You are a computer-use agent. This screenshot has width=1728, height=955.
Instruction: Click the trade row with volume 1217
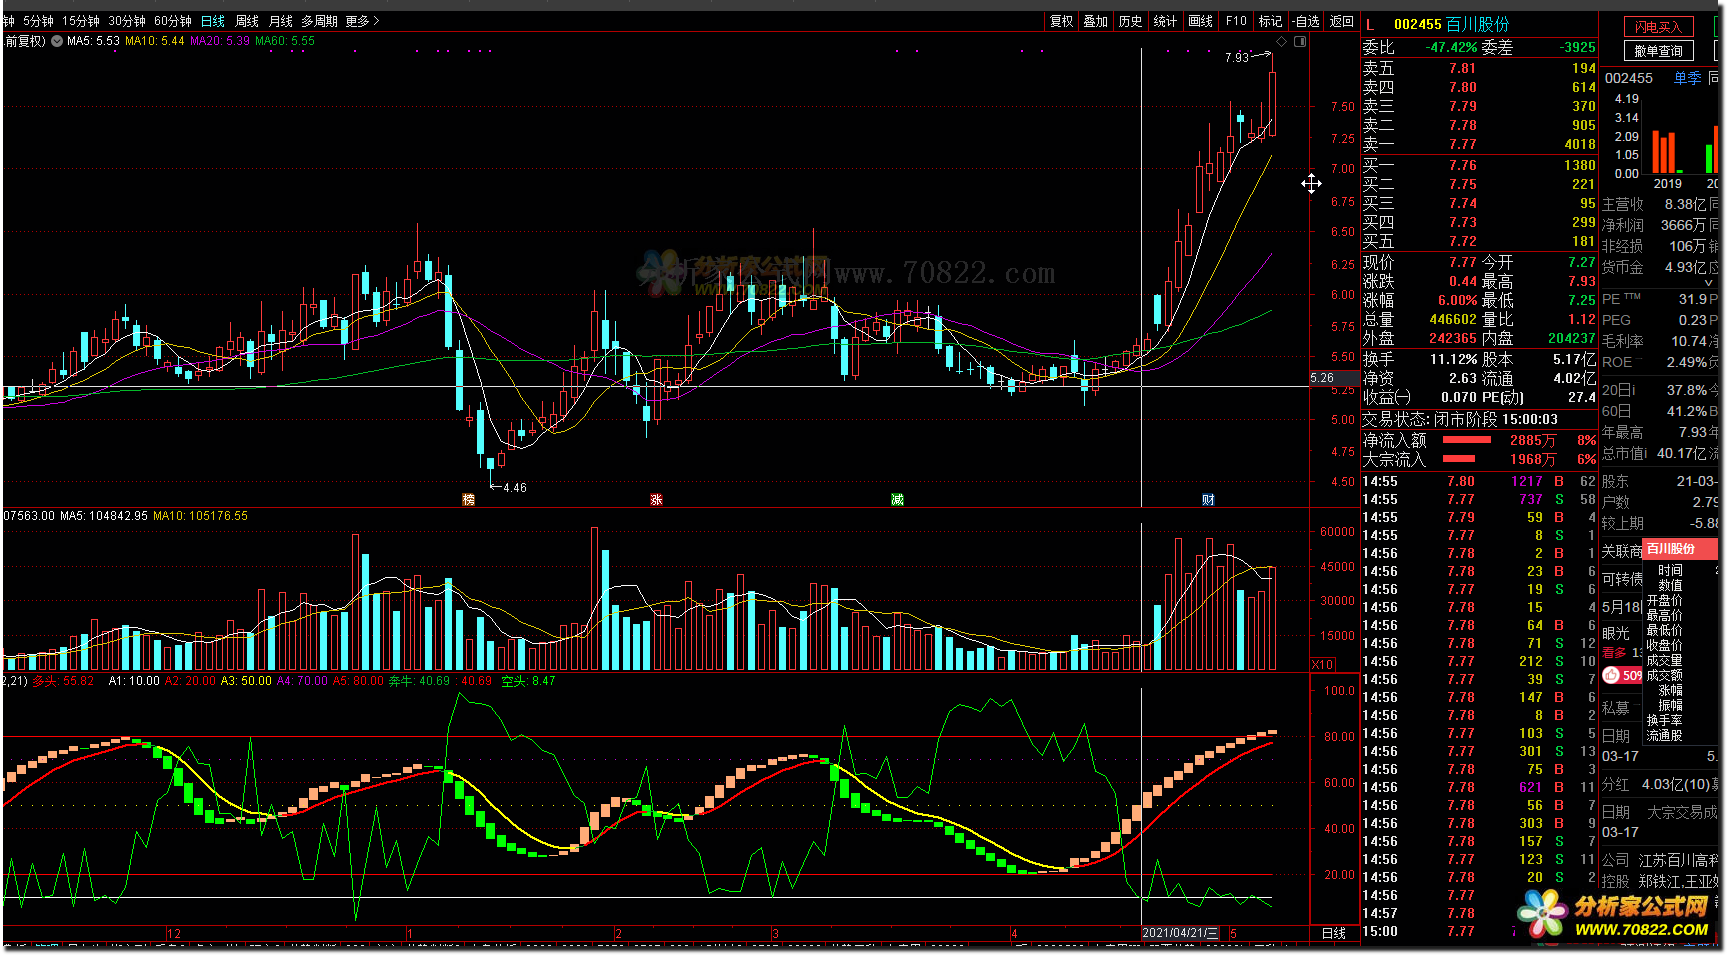(x=1479, y=481)
